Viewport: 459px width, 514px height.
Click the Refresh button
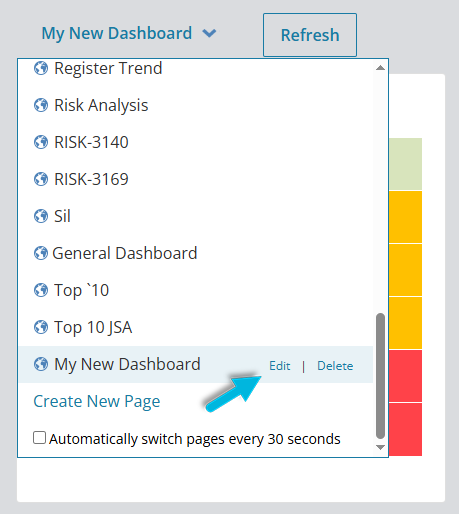(310, 35)
